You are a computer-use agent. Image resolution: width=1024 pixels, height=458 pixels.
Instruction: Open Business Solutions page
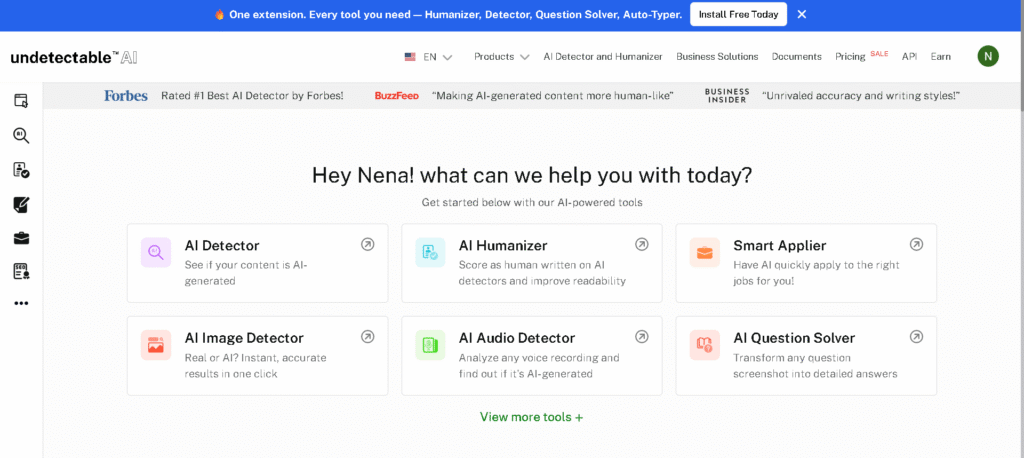[717, 57]
